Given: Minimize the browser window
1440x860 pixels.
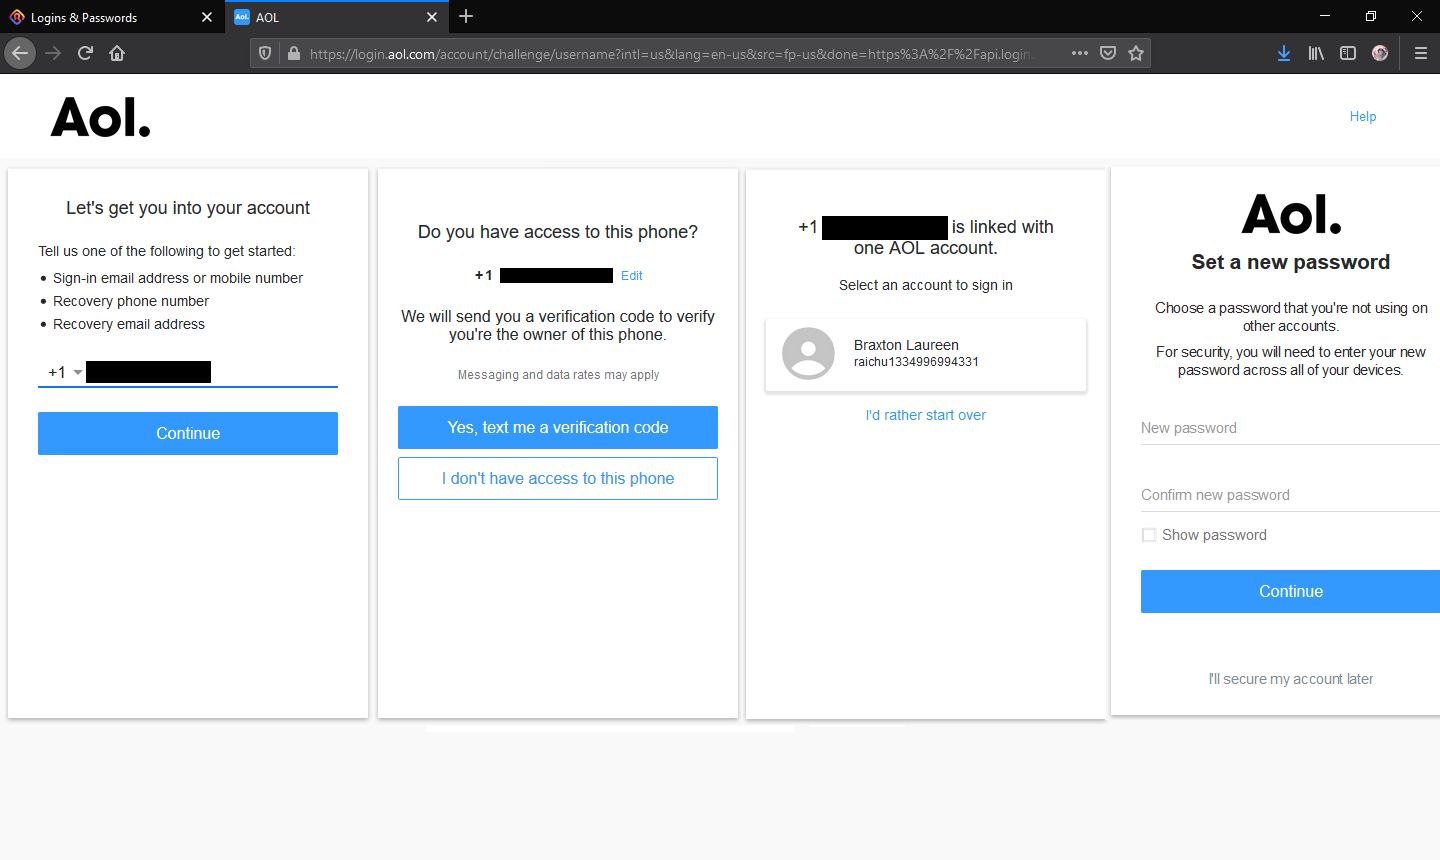Looking at the screenshot, I should click(1325, 16).
